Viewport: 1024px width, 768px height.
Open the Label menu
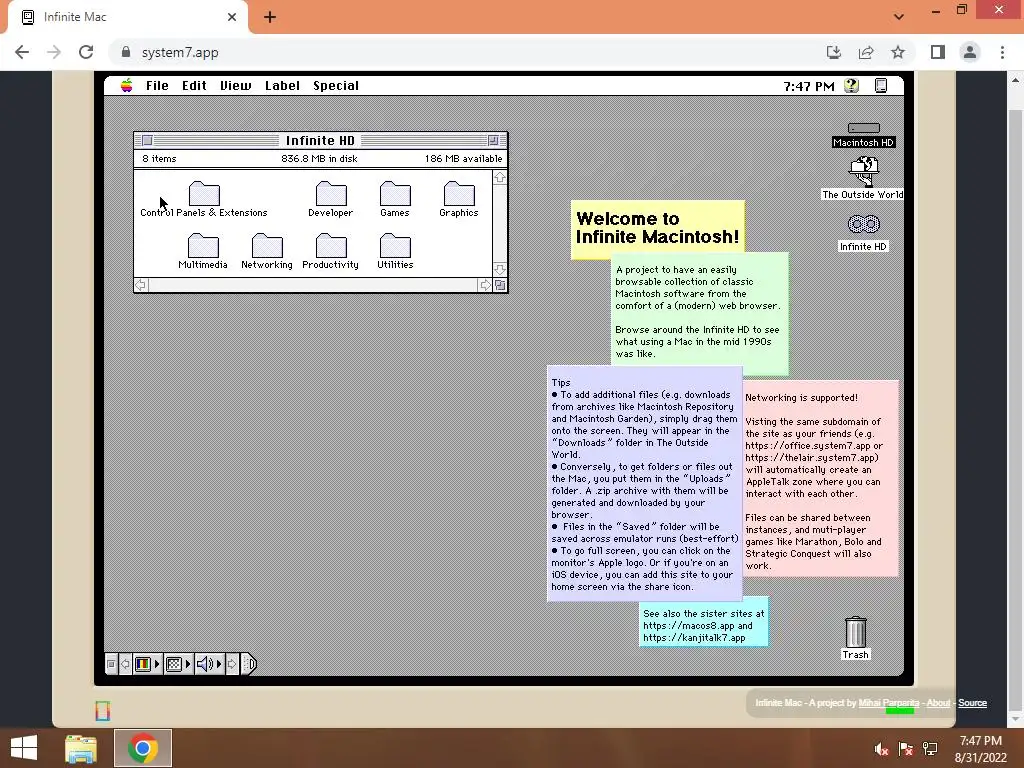(x=282, y=86)
